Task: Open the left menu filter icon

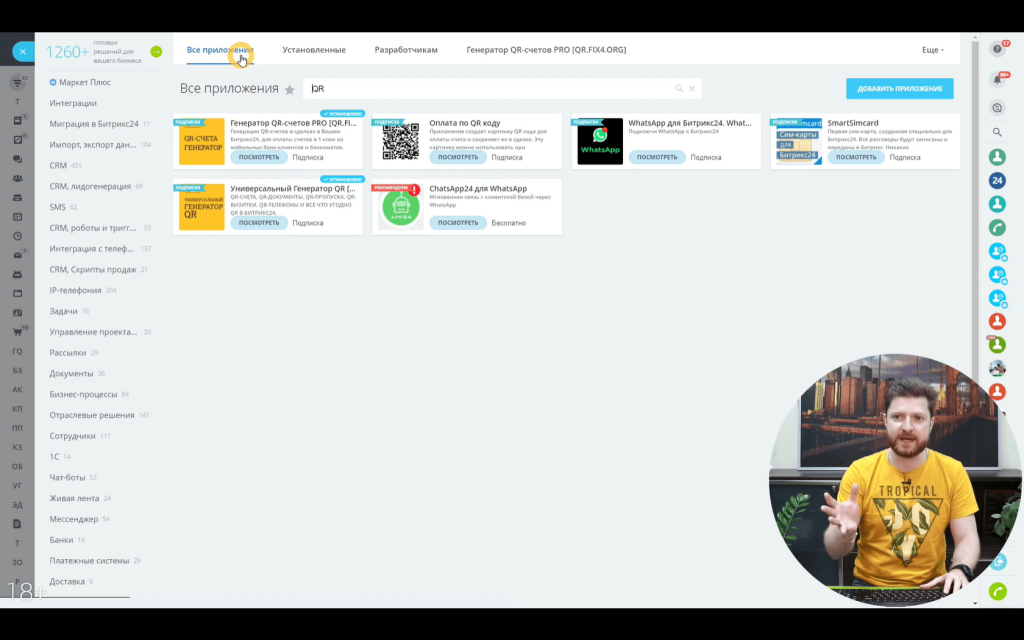Action: coord(18,82)
